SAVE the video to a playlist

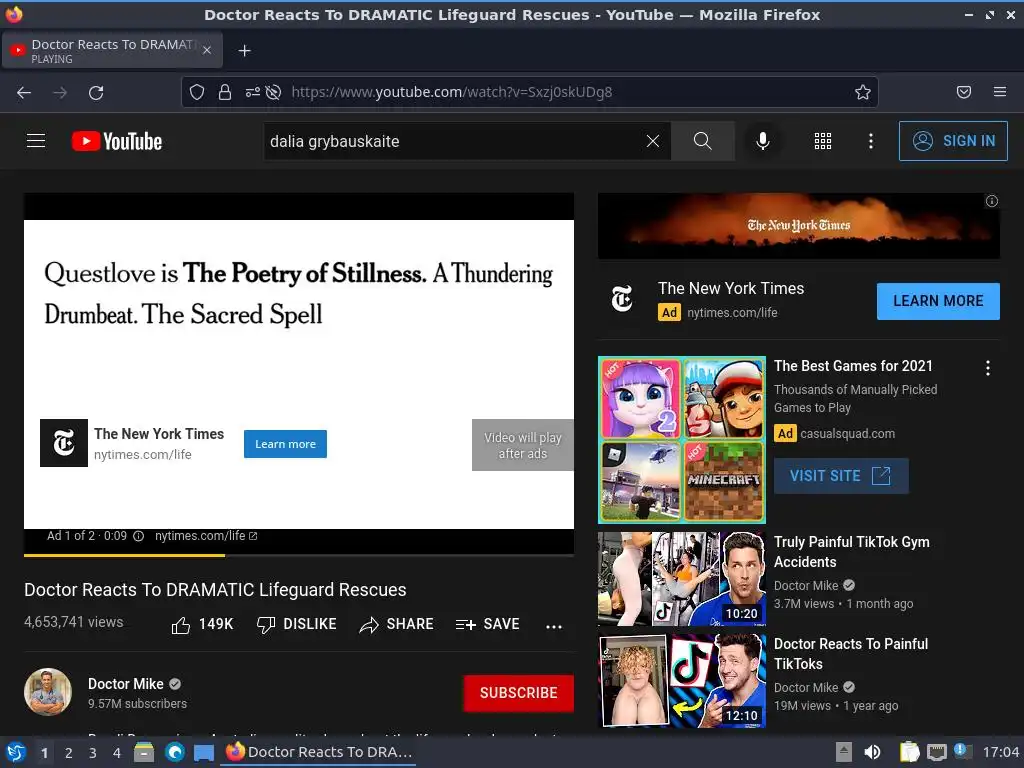coord(487,625)
